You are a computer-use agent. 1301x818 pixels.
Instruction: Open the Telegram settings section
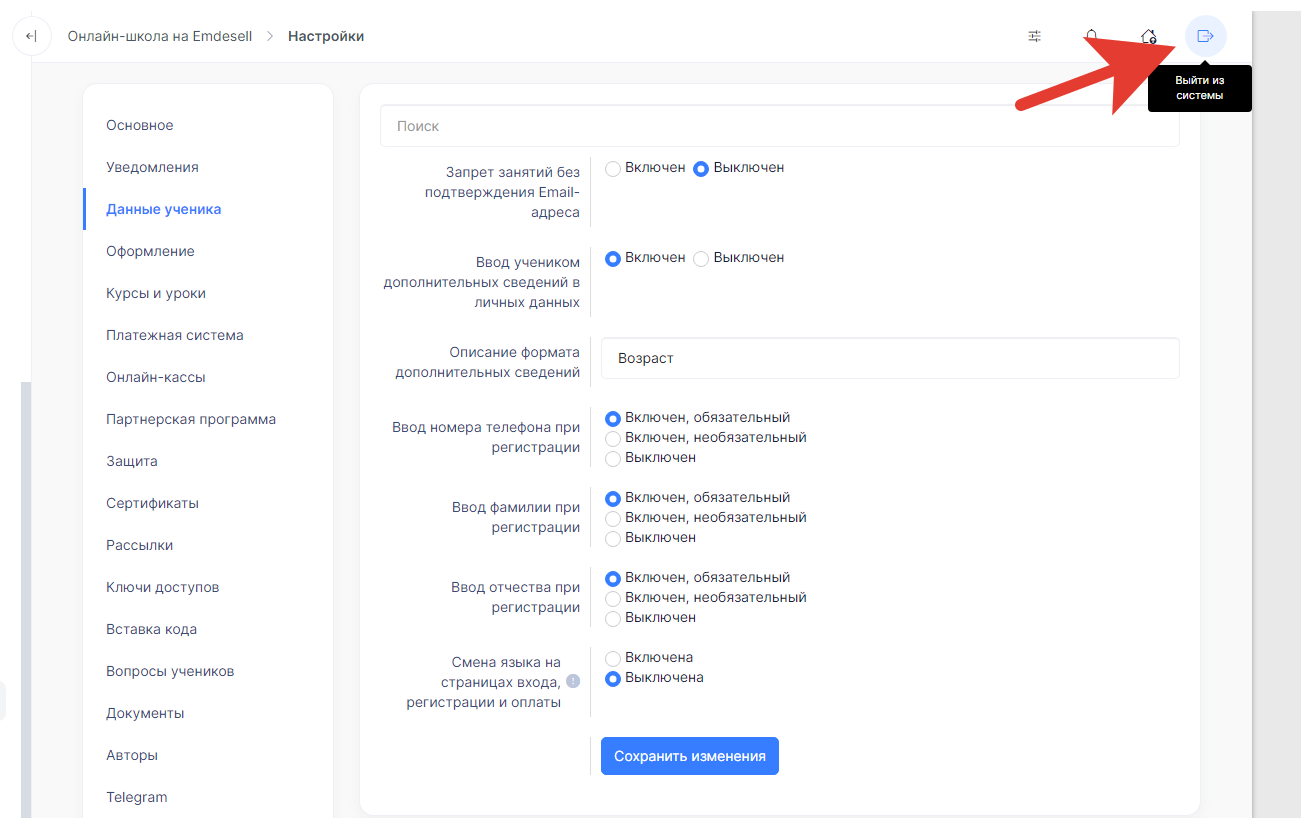point(137,797)
